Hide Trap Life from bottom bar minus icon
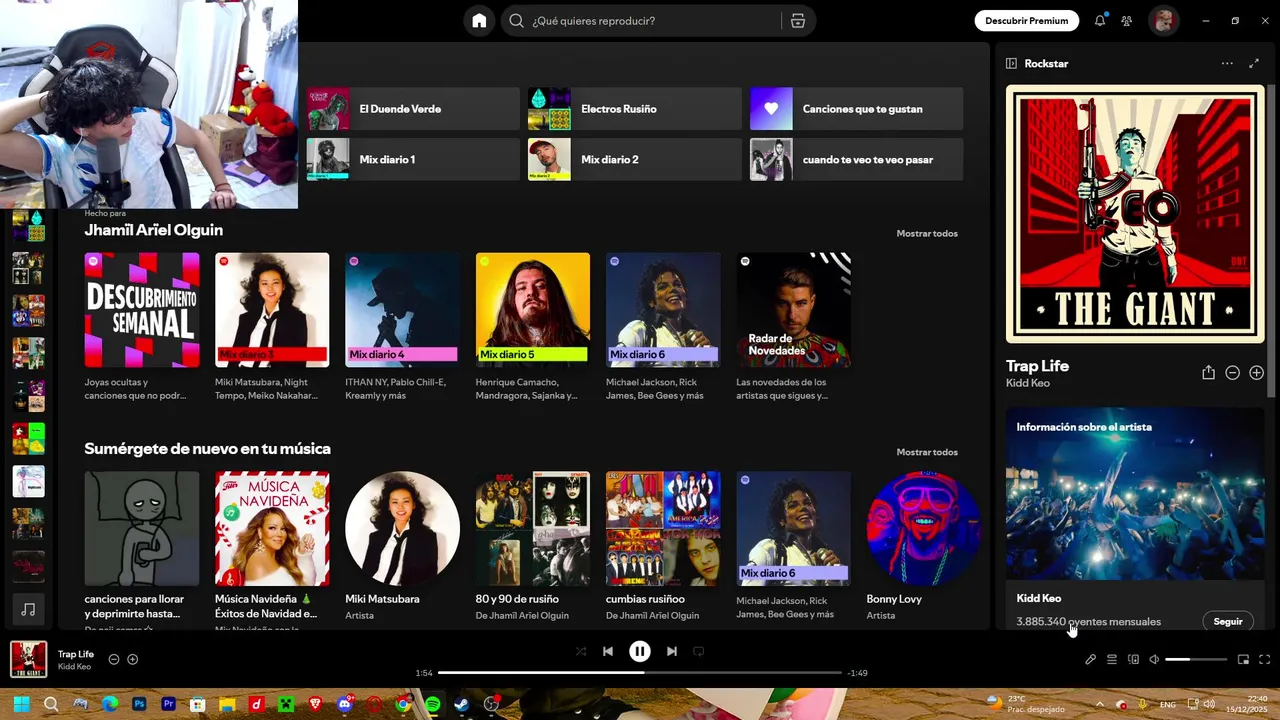Image resolution: width=1280 pixels, height=720 pixels. pyautogui.click(x=114, y=659)
